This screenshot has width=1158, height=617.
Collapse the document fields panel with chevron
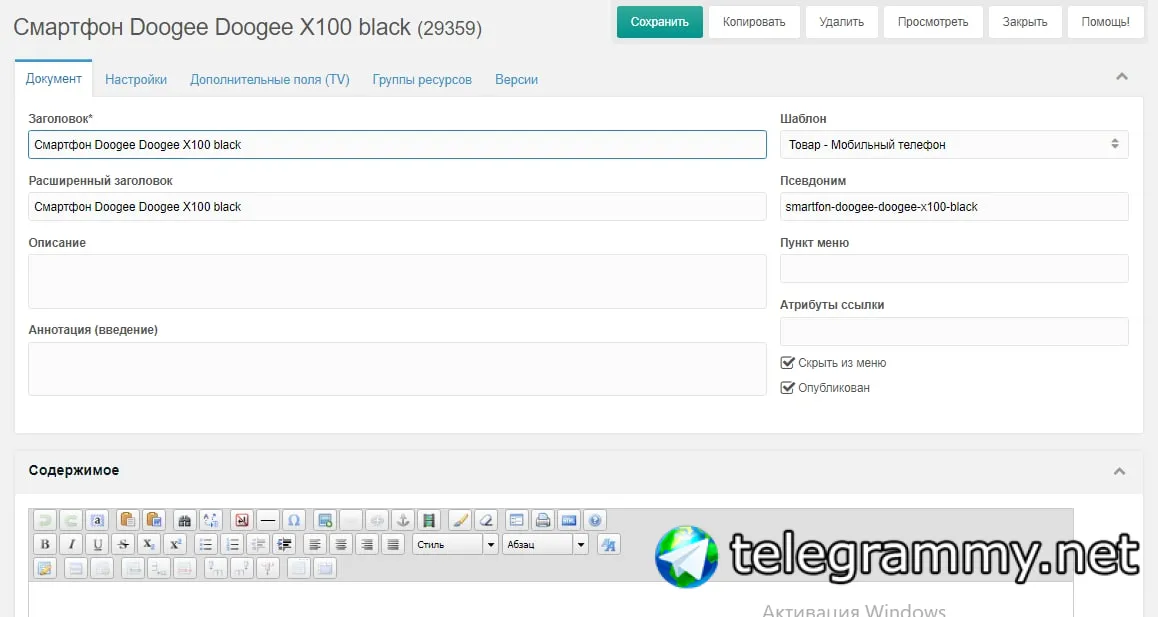(x=1122, y=76)
